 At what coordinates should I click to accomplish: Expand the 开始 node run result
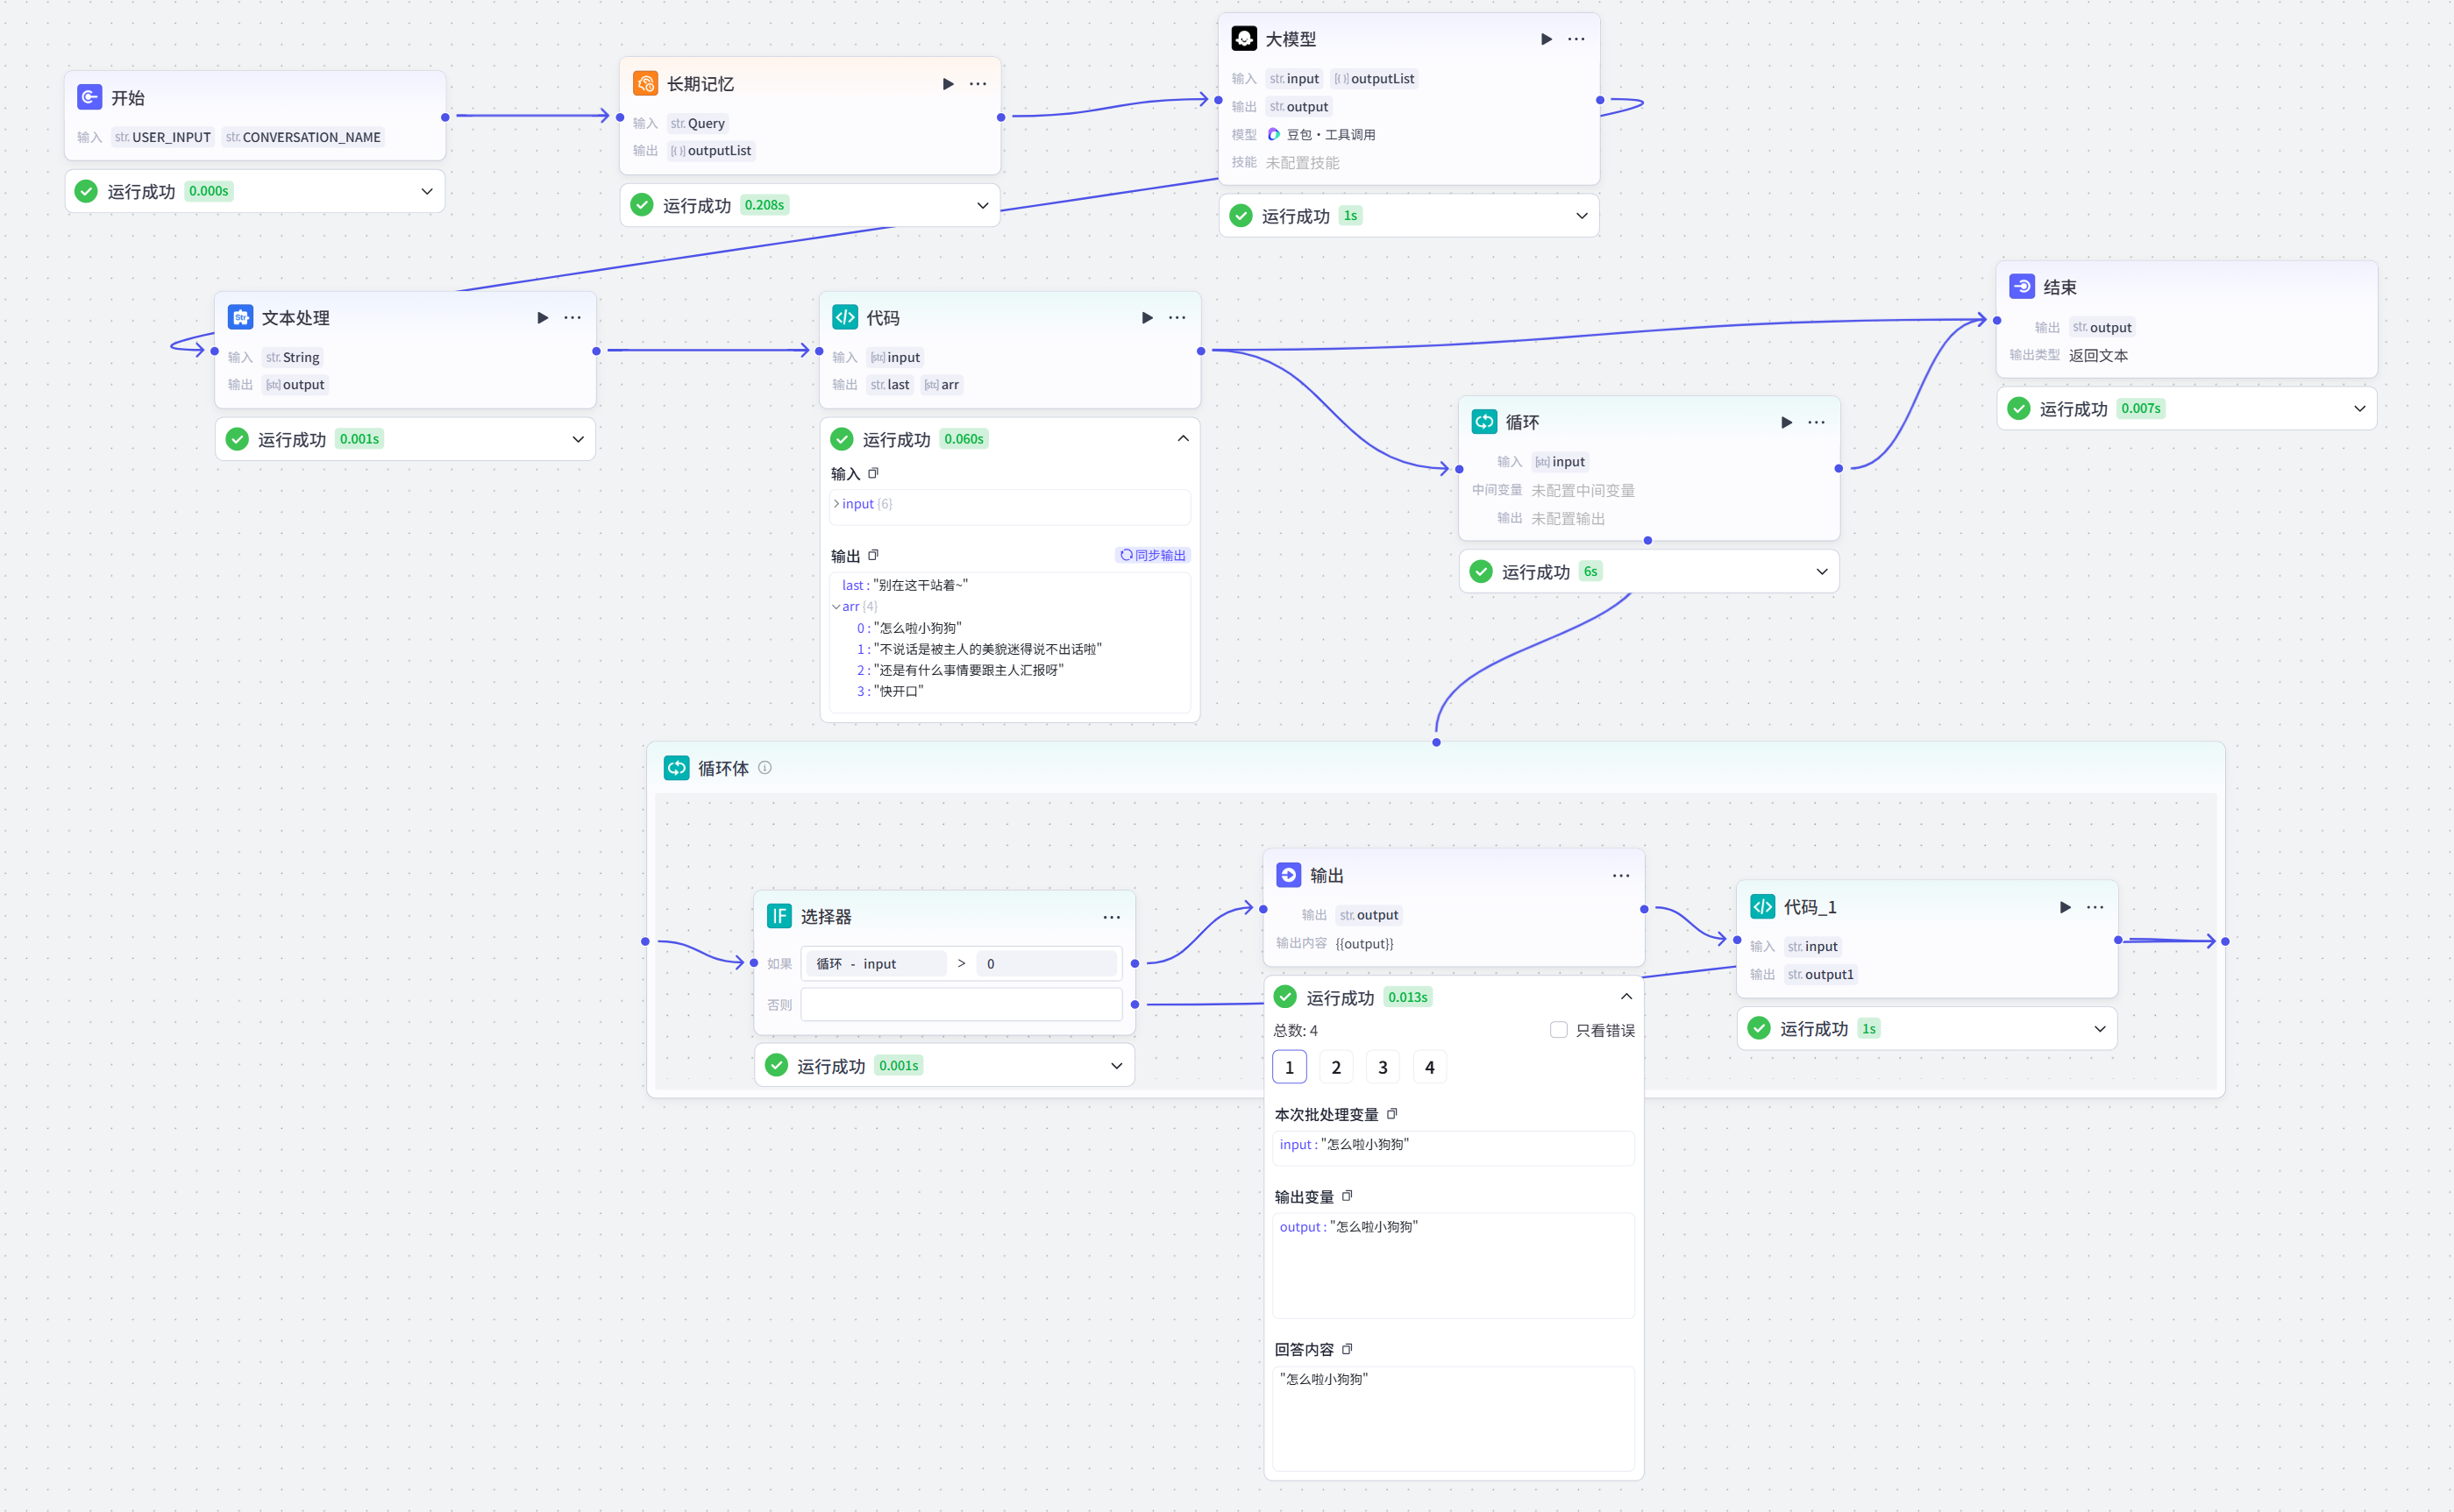coord(427,191)
